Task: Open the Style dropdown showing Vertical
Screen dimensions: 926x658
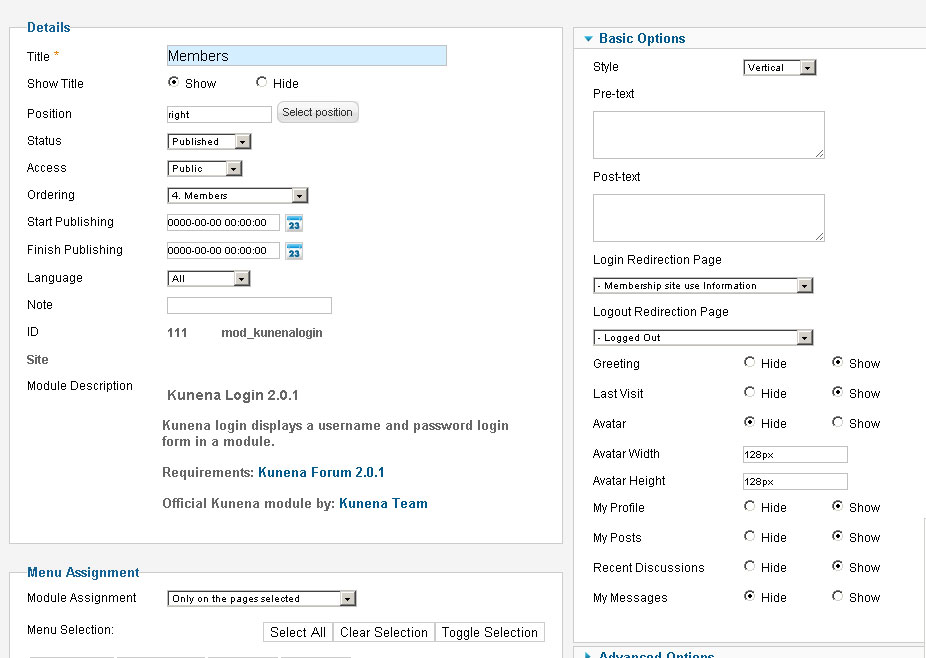Action: [x=780, y=68]
